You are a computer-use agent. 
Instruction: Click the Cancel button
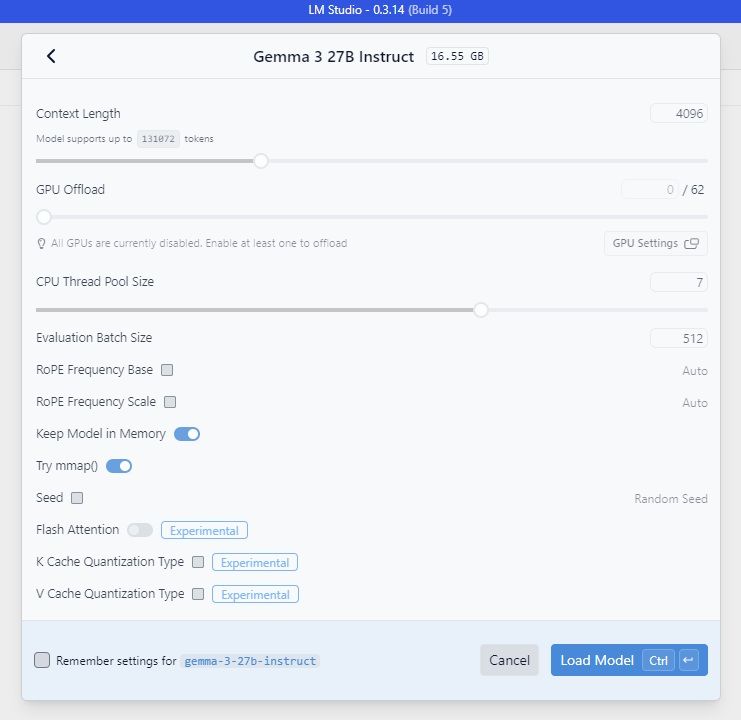point(509,660)
